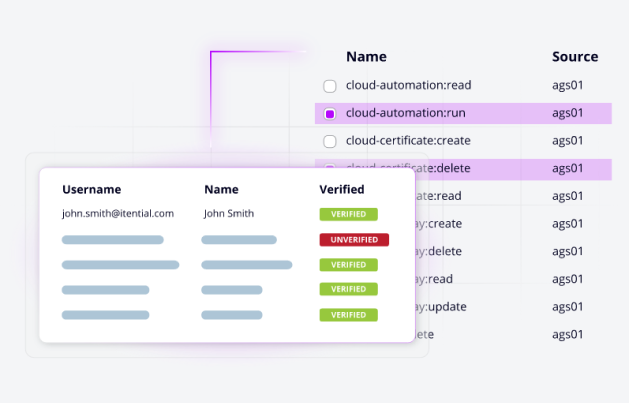Click ags01 source in cloud-automation:read row
The height and width of the screenshot is (403, 629).
(x=567, y=85)
